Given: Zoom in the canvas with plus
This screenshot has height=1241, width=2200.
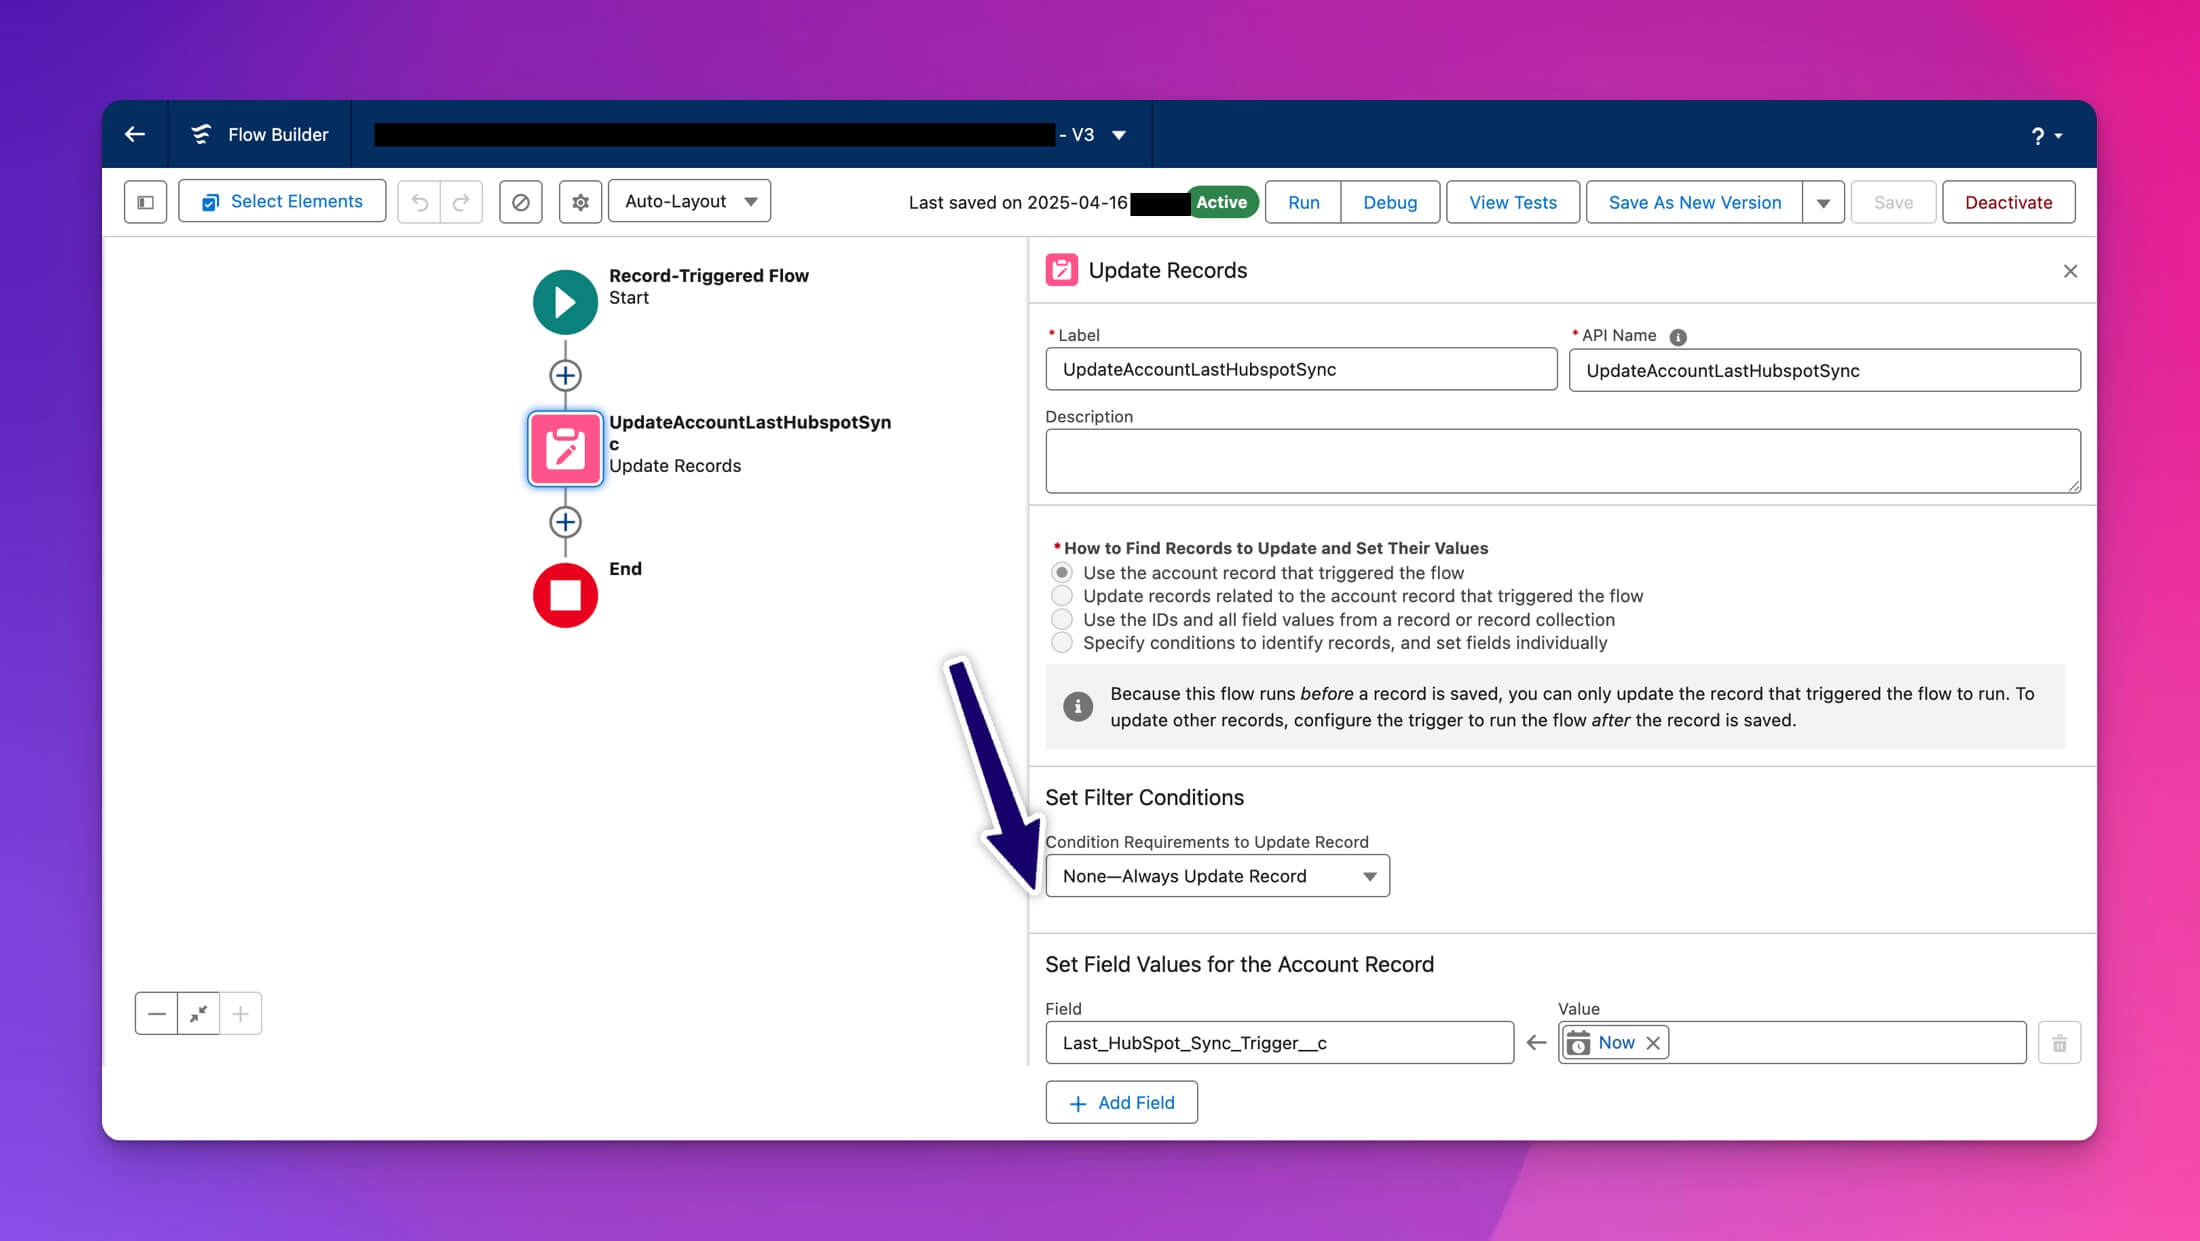Looking at the screenshot, I should coord(241,1014).
